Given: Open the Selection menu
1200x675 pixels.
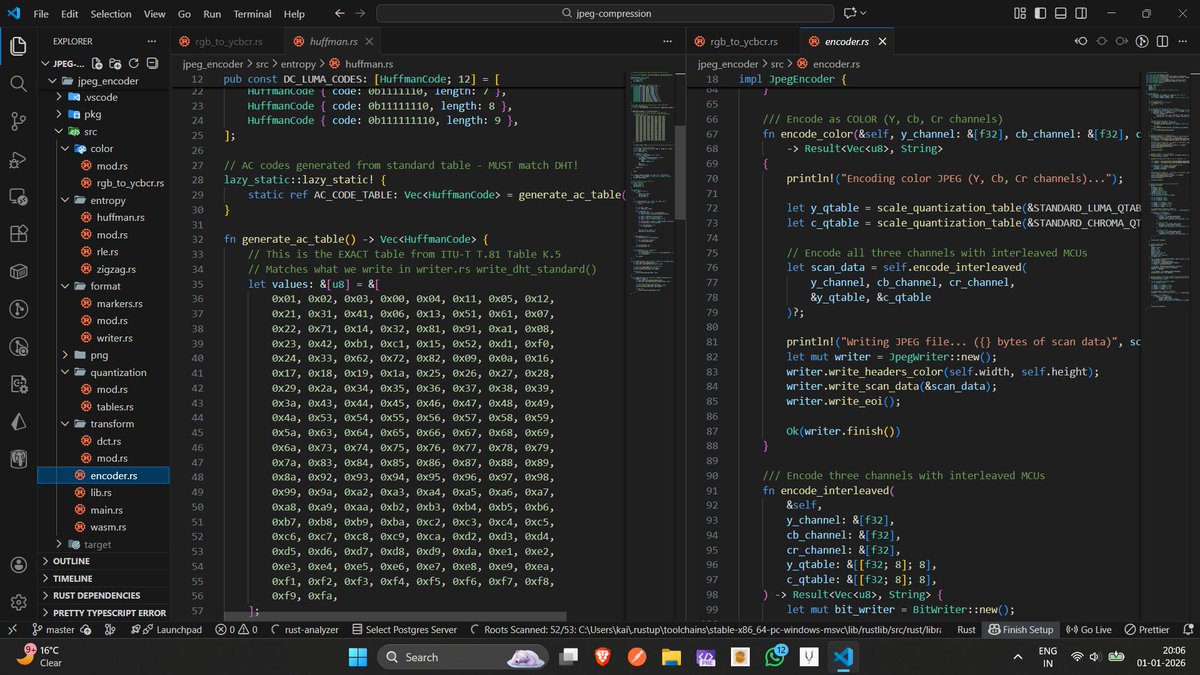Looking at the screenshot, I should [x=111, y=14].
